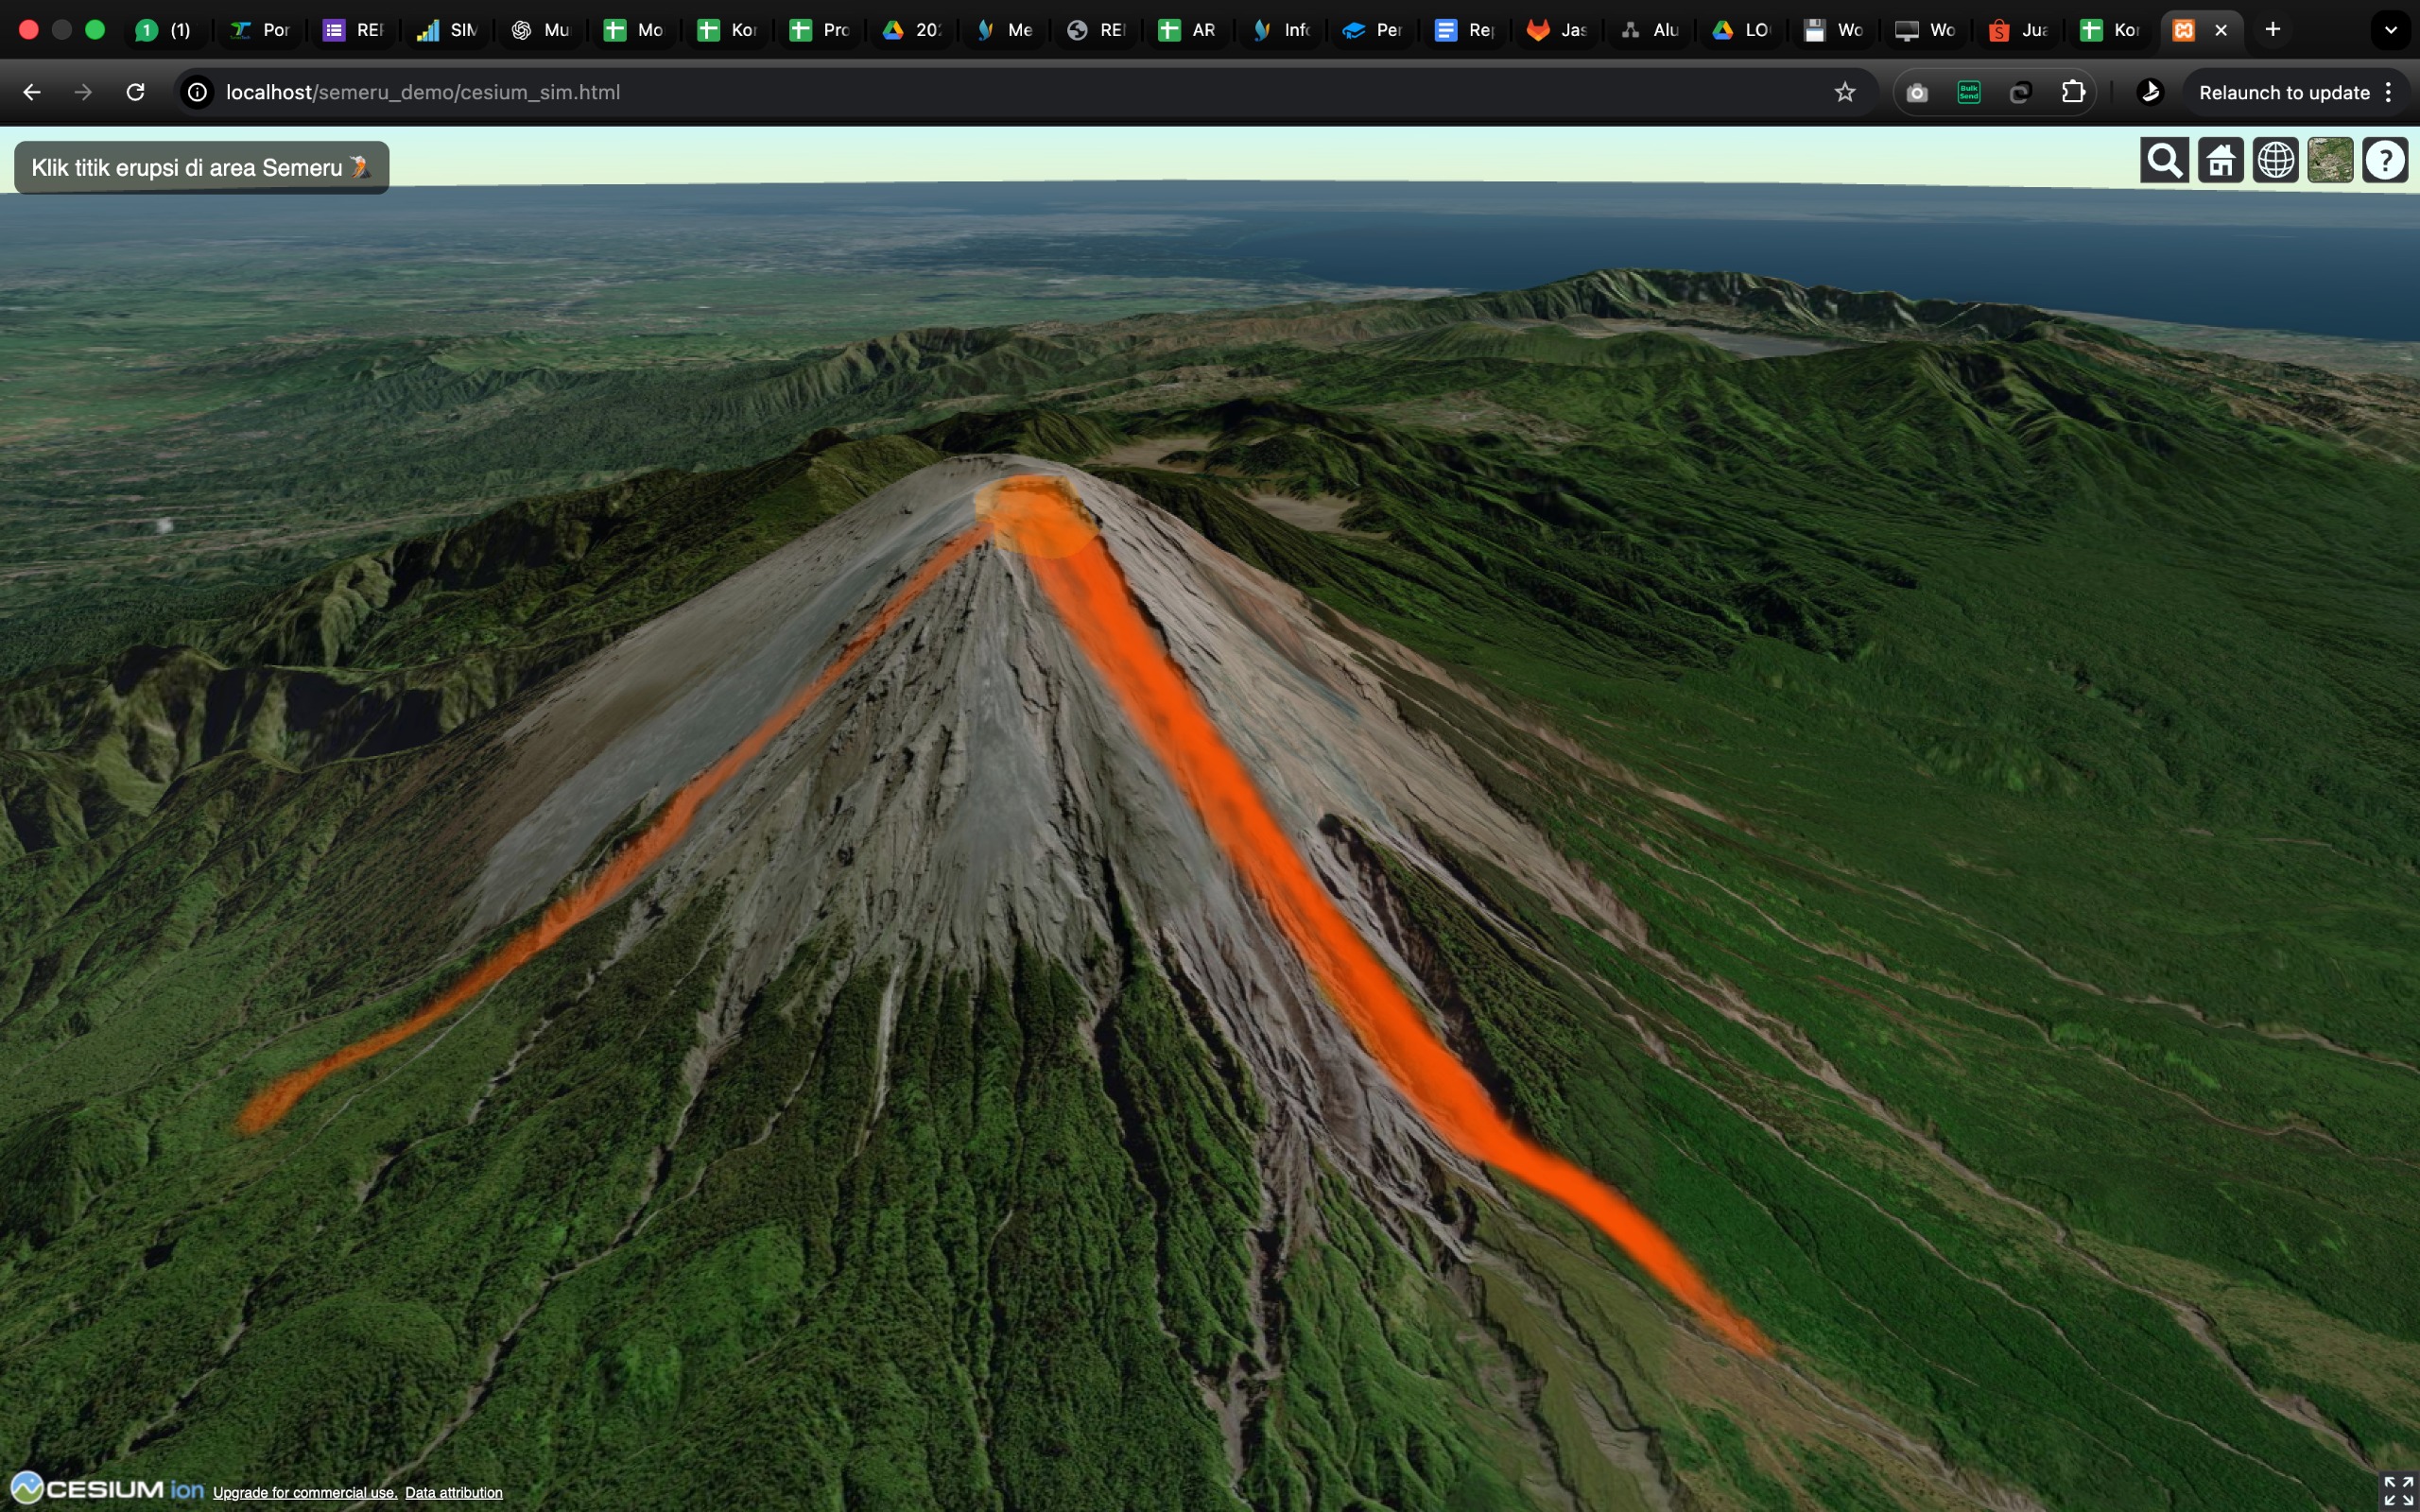Image resolution: width=2420 pixels, height=1512 pixels.
Task: Open the navigation help question mark button
Action: [x=2385, y=160]
